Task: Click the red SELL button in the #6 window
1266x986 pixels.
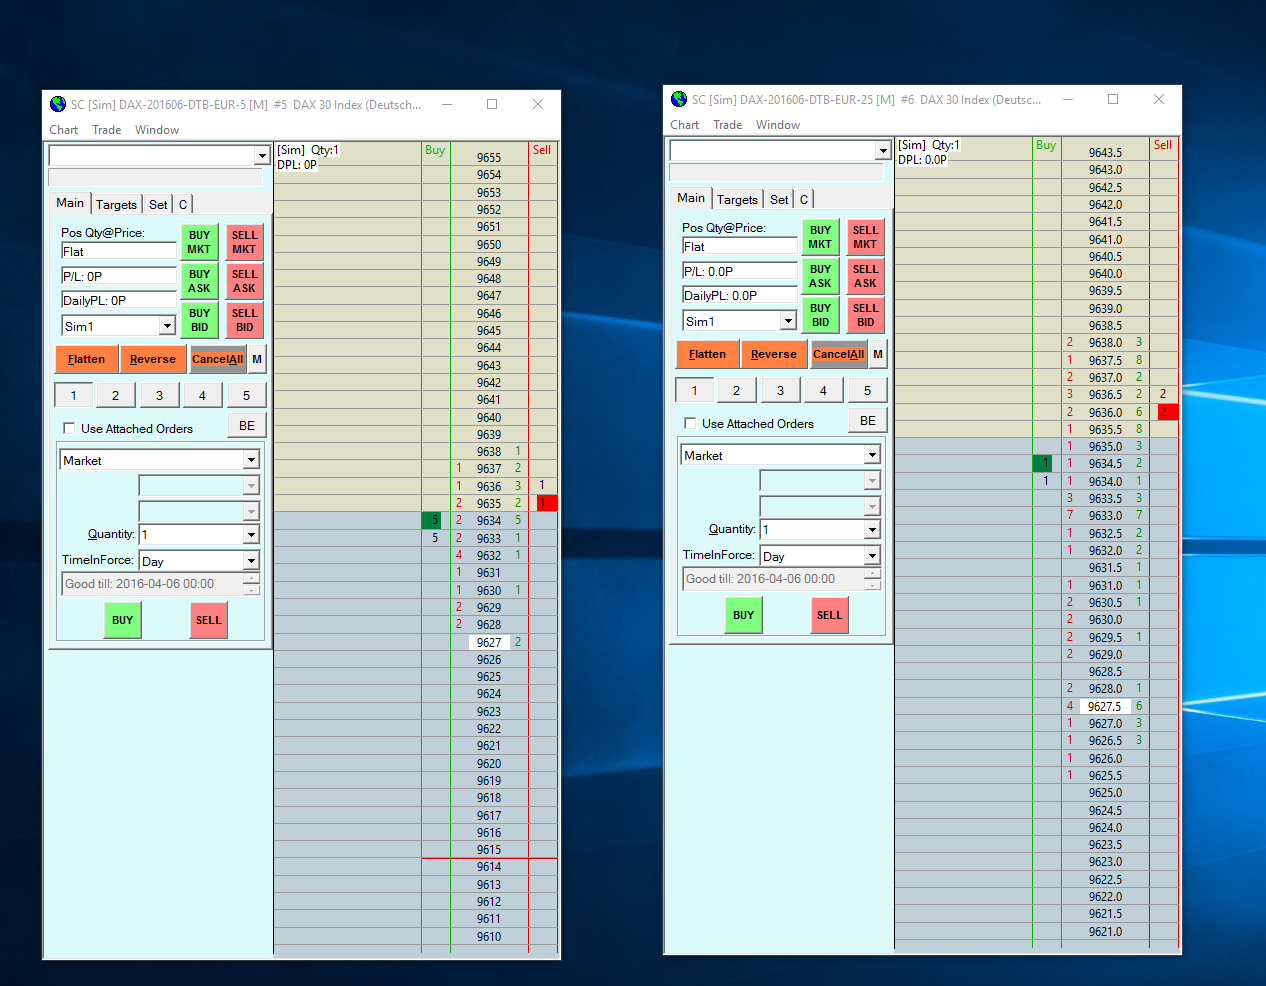Action: click(x=829, y=615)
